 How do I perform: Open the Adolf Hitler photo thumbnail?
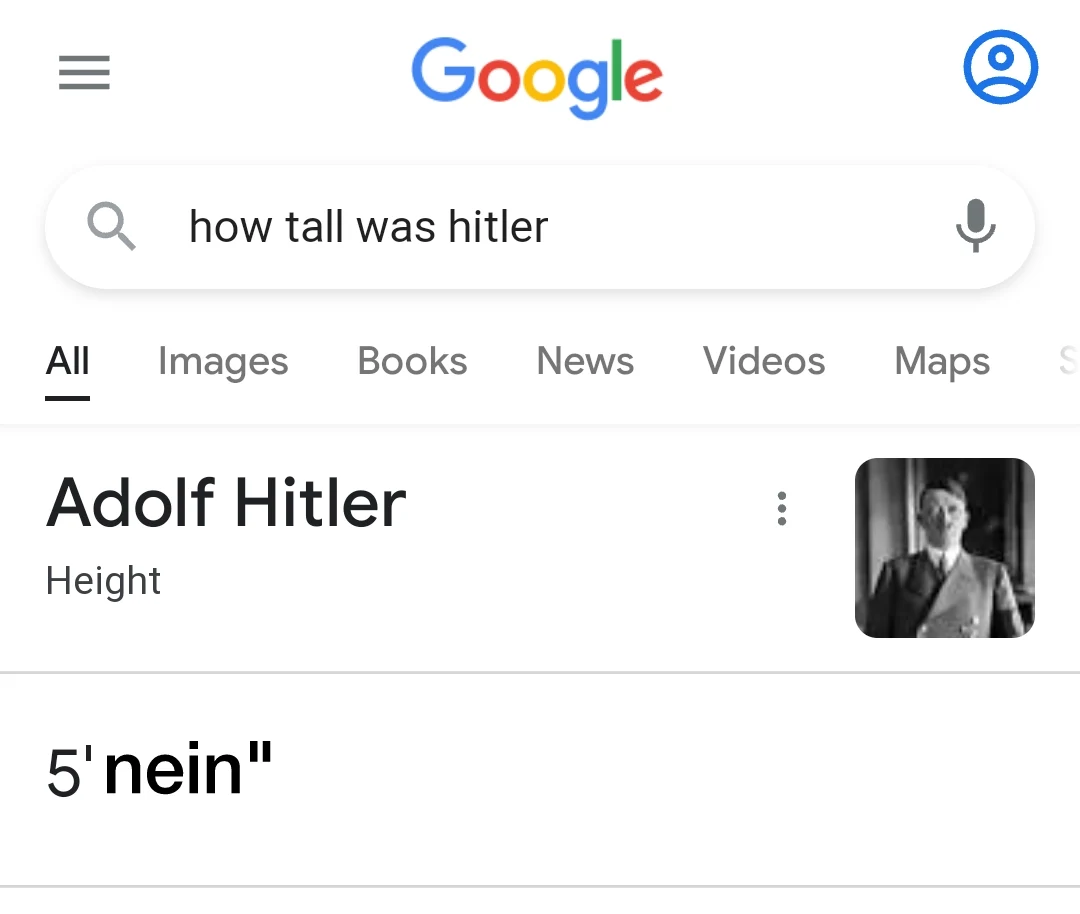[944, 547]
